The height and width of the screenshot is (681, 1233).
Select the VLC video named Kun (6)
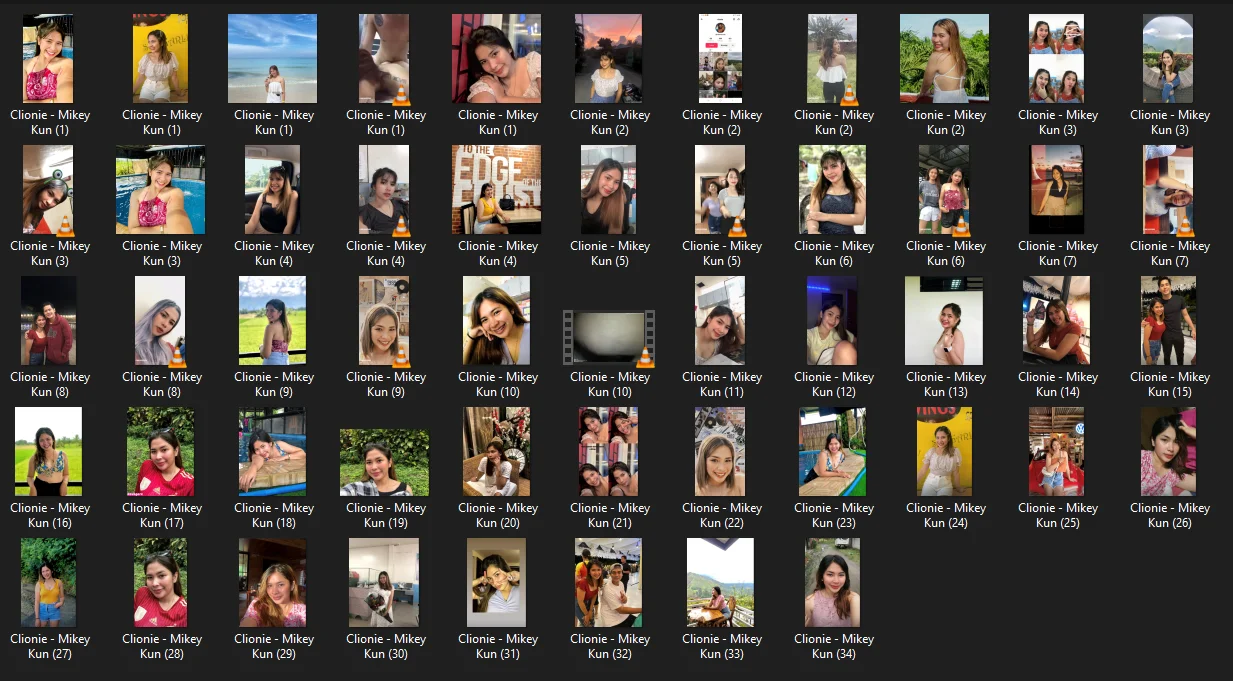[x=944, y=190]
